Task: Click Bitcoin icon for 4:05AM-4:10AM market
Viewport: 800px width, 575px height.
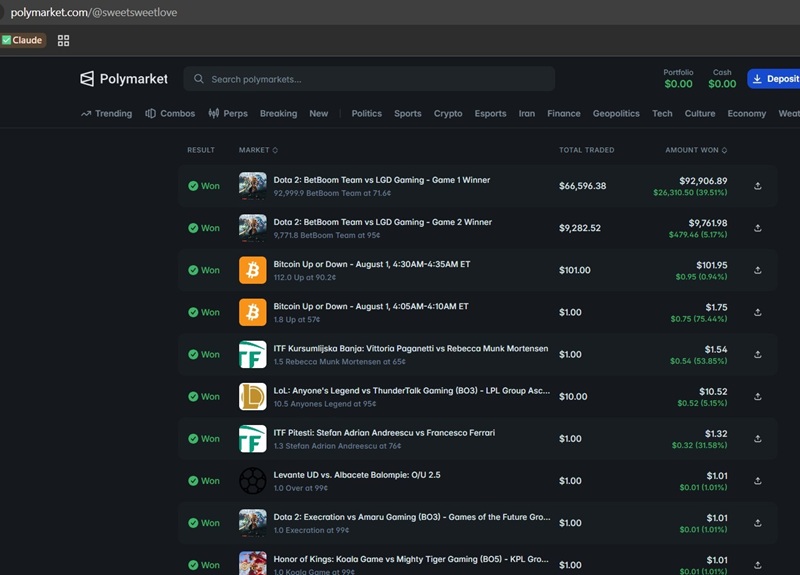Action: pos(253,312)
